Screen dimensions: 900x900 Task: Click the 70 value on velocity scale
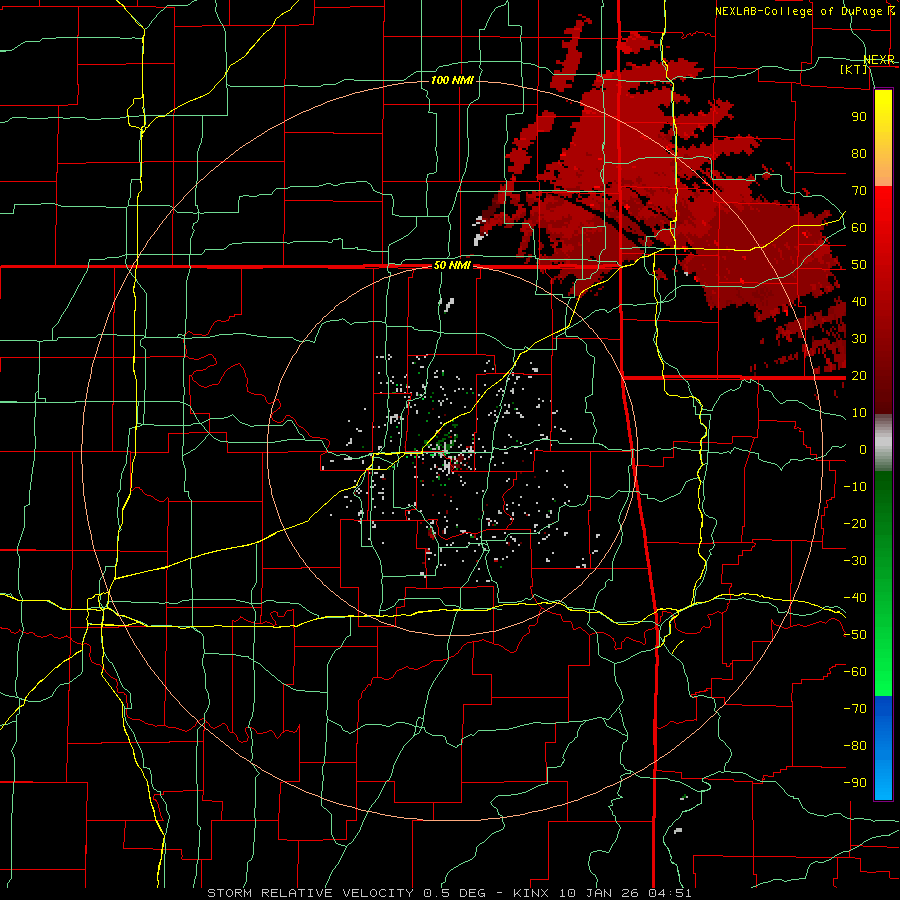(x=859, y=191)
